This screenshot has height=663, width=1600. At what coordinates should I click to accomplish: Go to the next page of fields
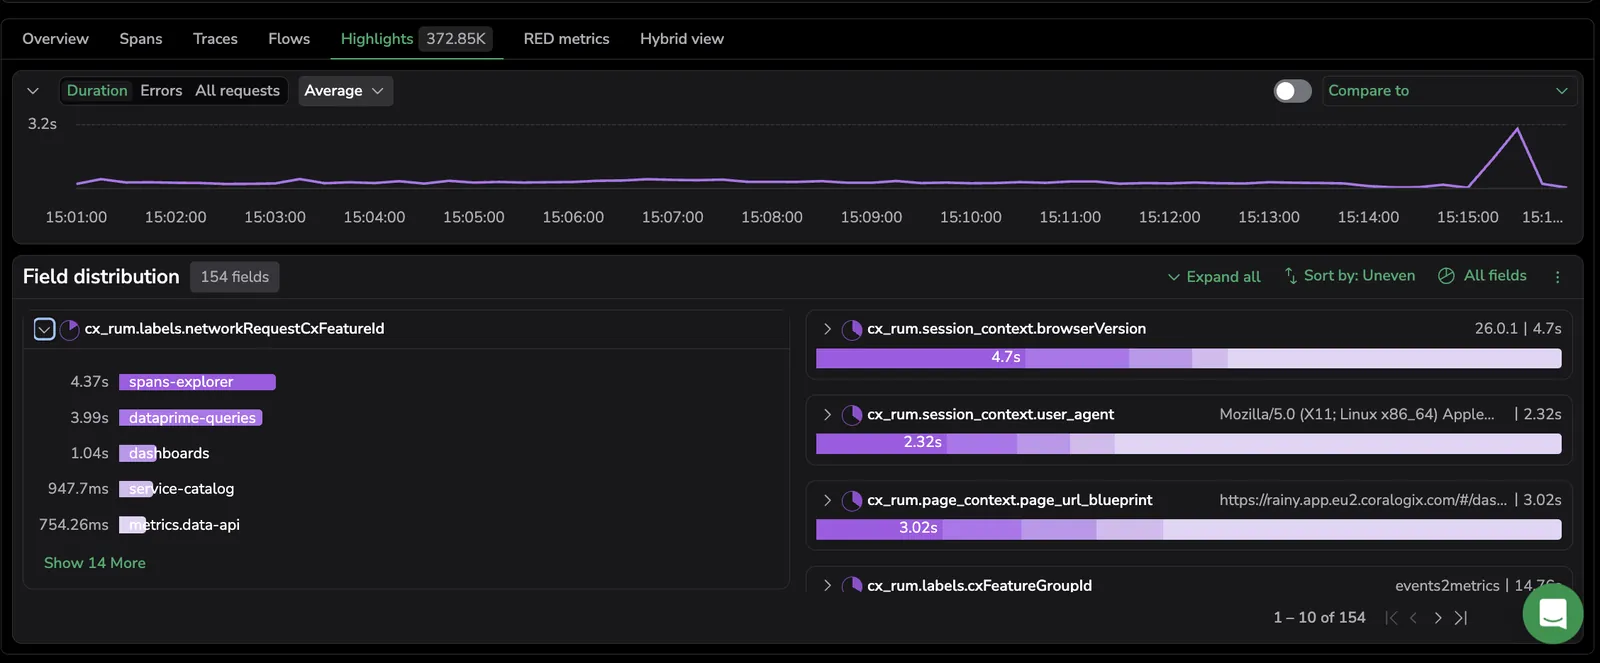(x=1437, y=618)
